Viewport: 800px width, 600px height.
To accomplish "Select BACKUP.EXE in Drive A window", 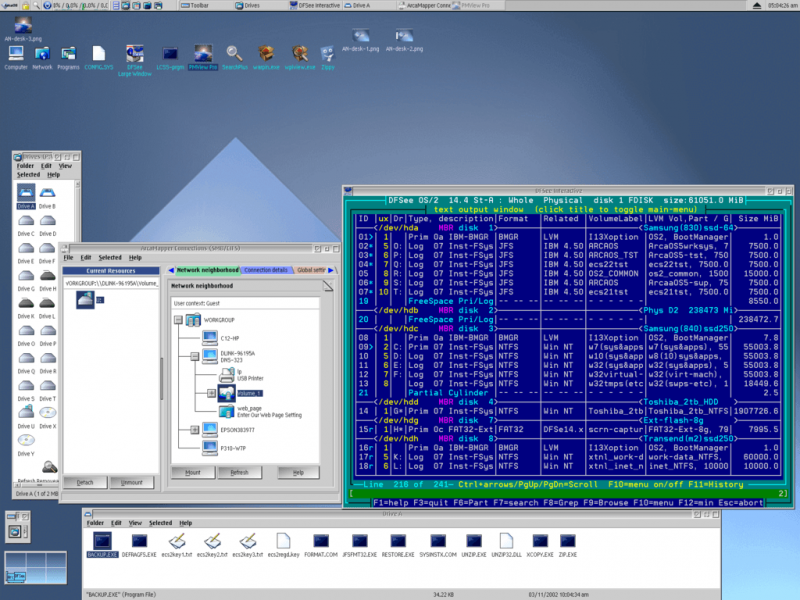I will point(102,545).
